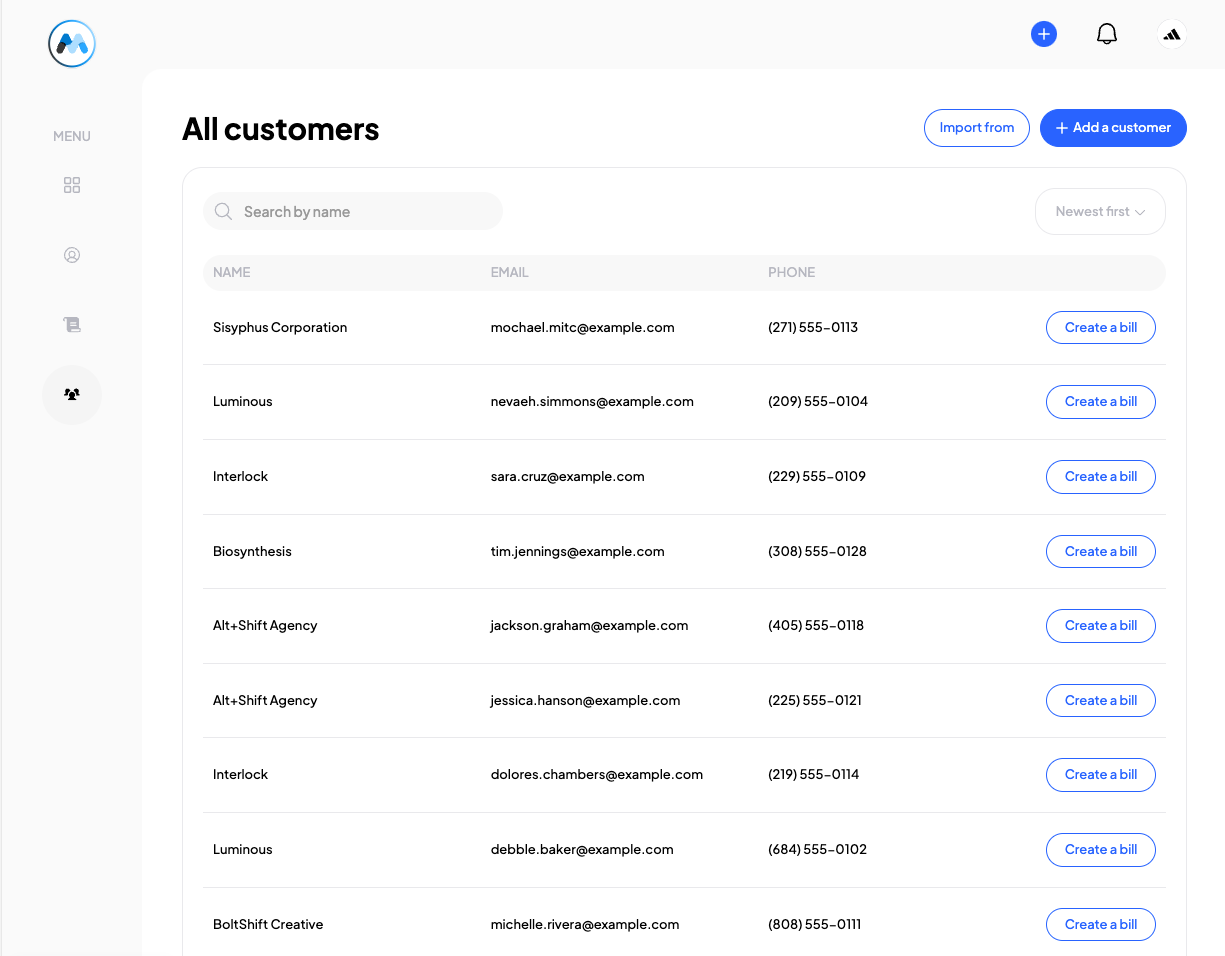Click phone number (225) 555-0121
The height and width of the screenshot is (956, 1225).
tap(815, 701)
